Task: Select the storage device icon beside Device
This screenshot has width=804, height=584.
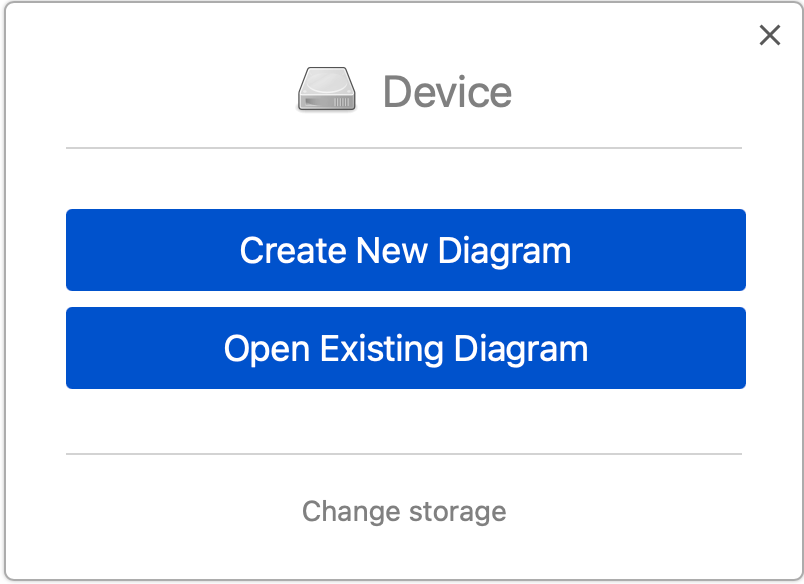Action: click(x=326, y=89)
